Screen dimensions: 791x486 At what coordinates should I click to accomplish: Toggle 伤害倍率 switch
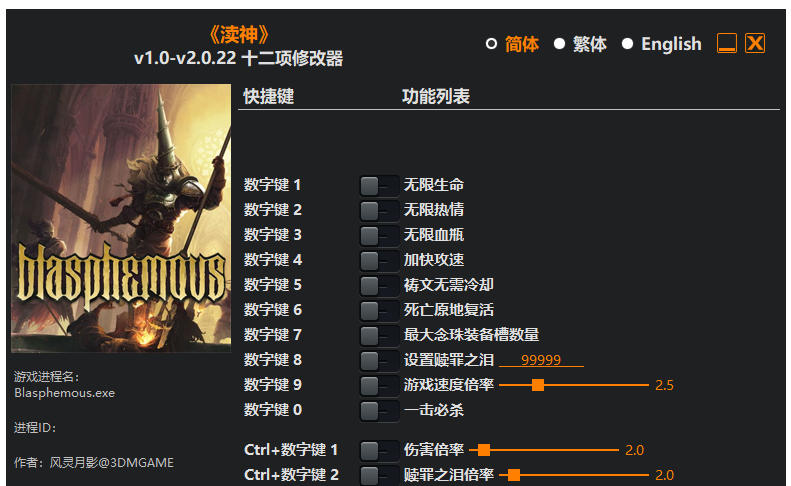(x=379, y=450)
